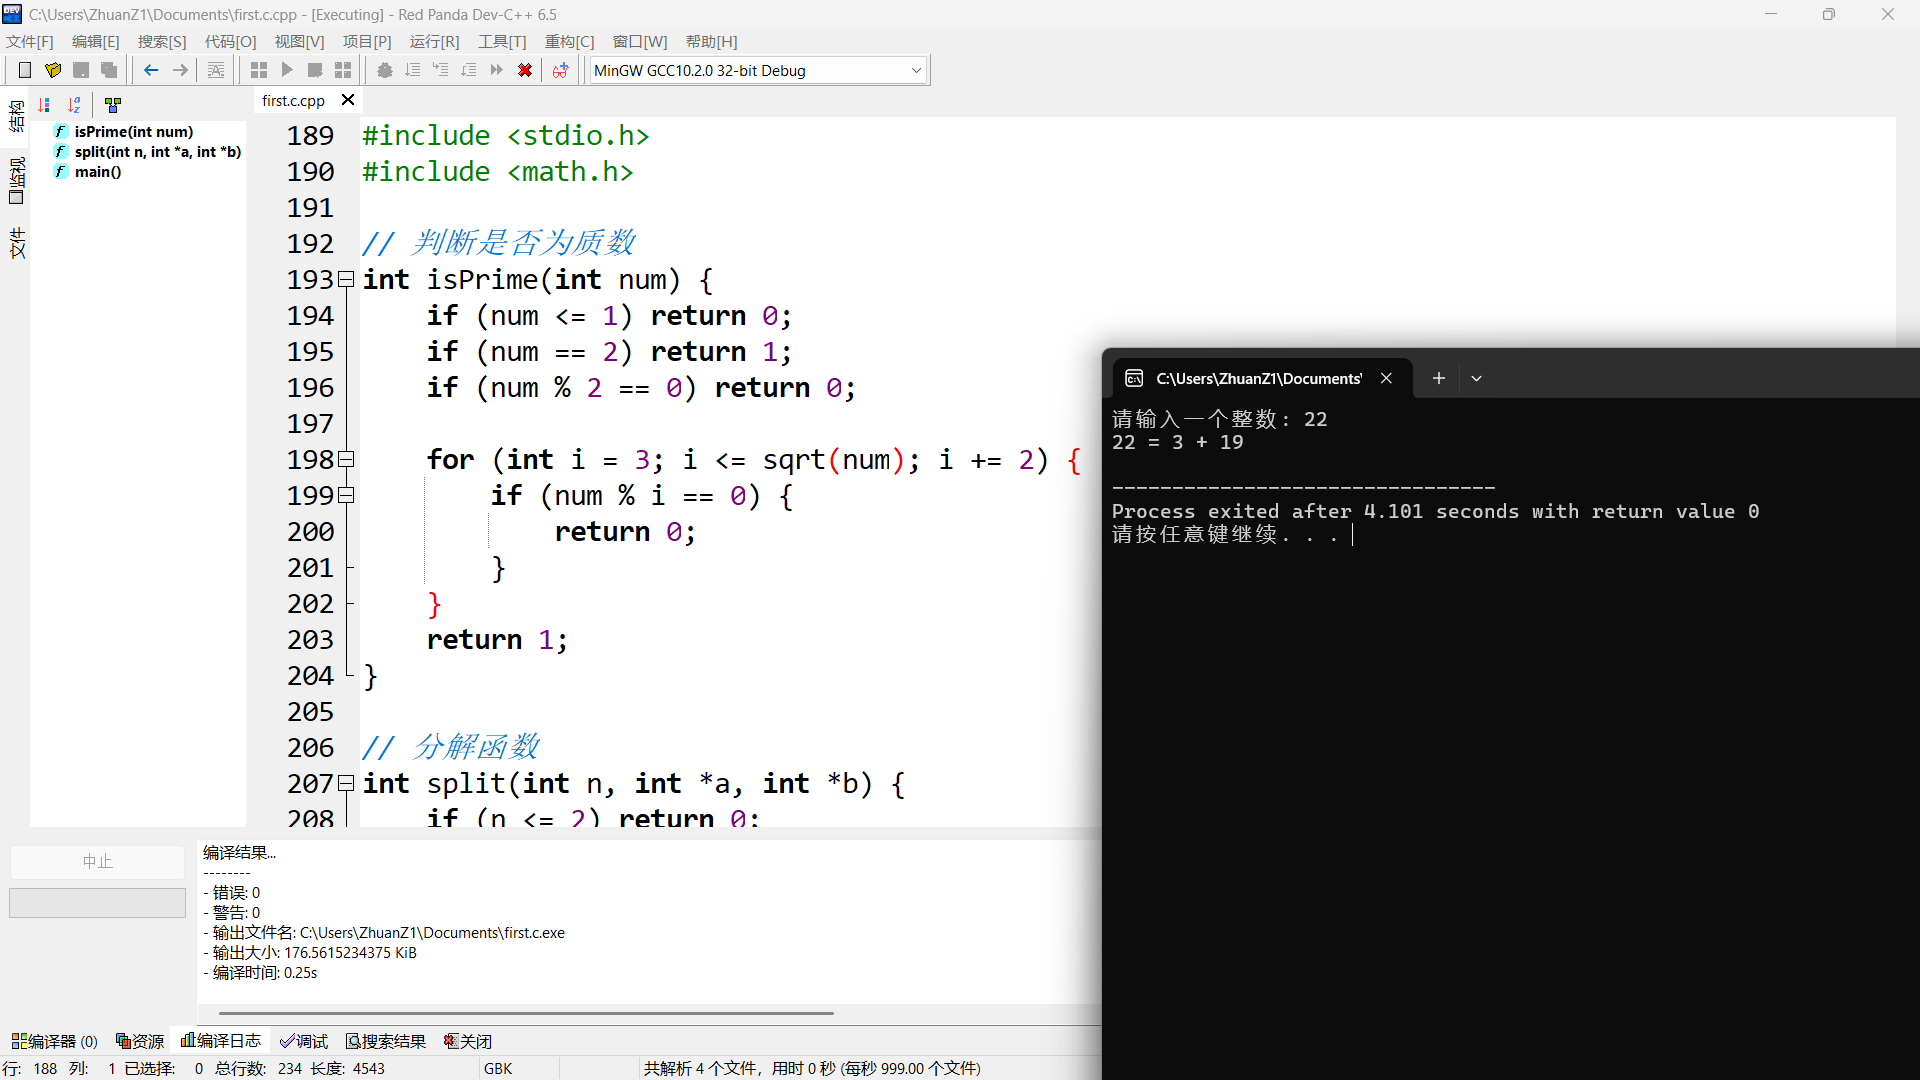This screenshot has height=1080, width=1920.
Task: Open the 运行[R] menu
Action: [x=434, y=41]
